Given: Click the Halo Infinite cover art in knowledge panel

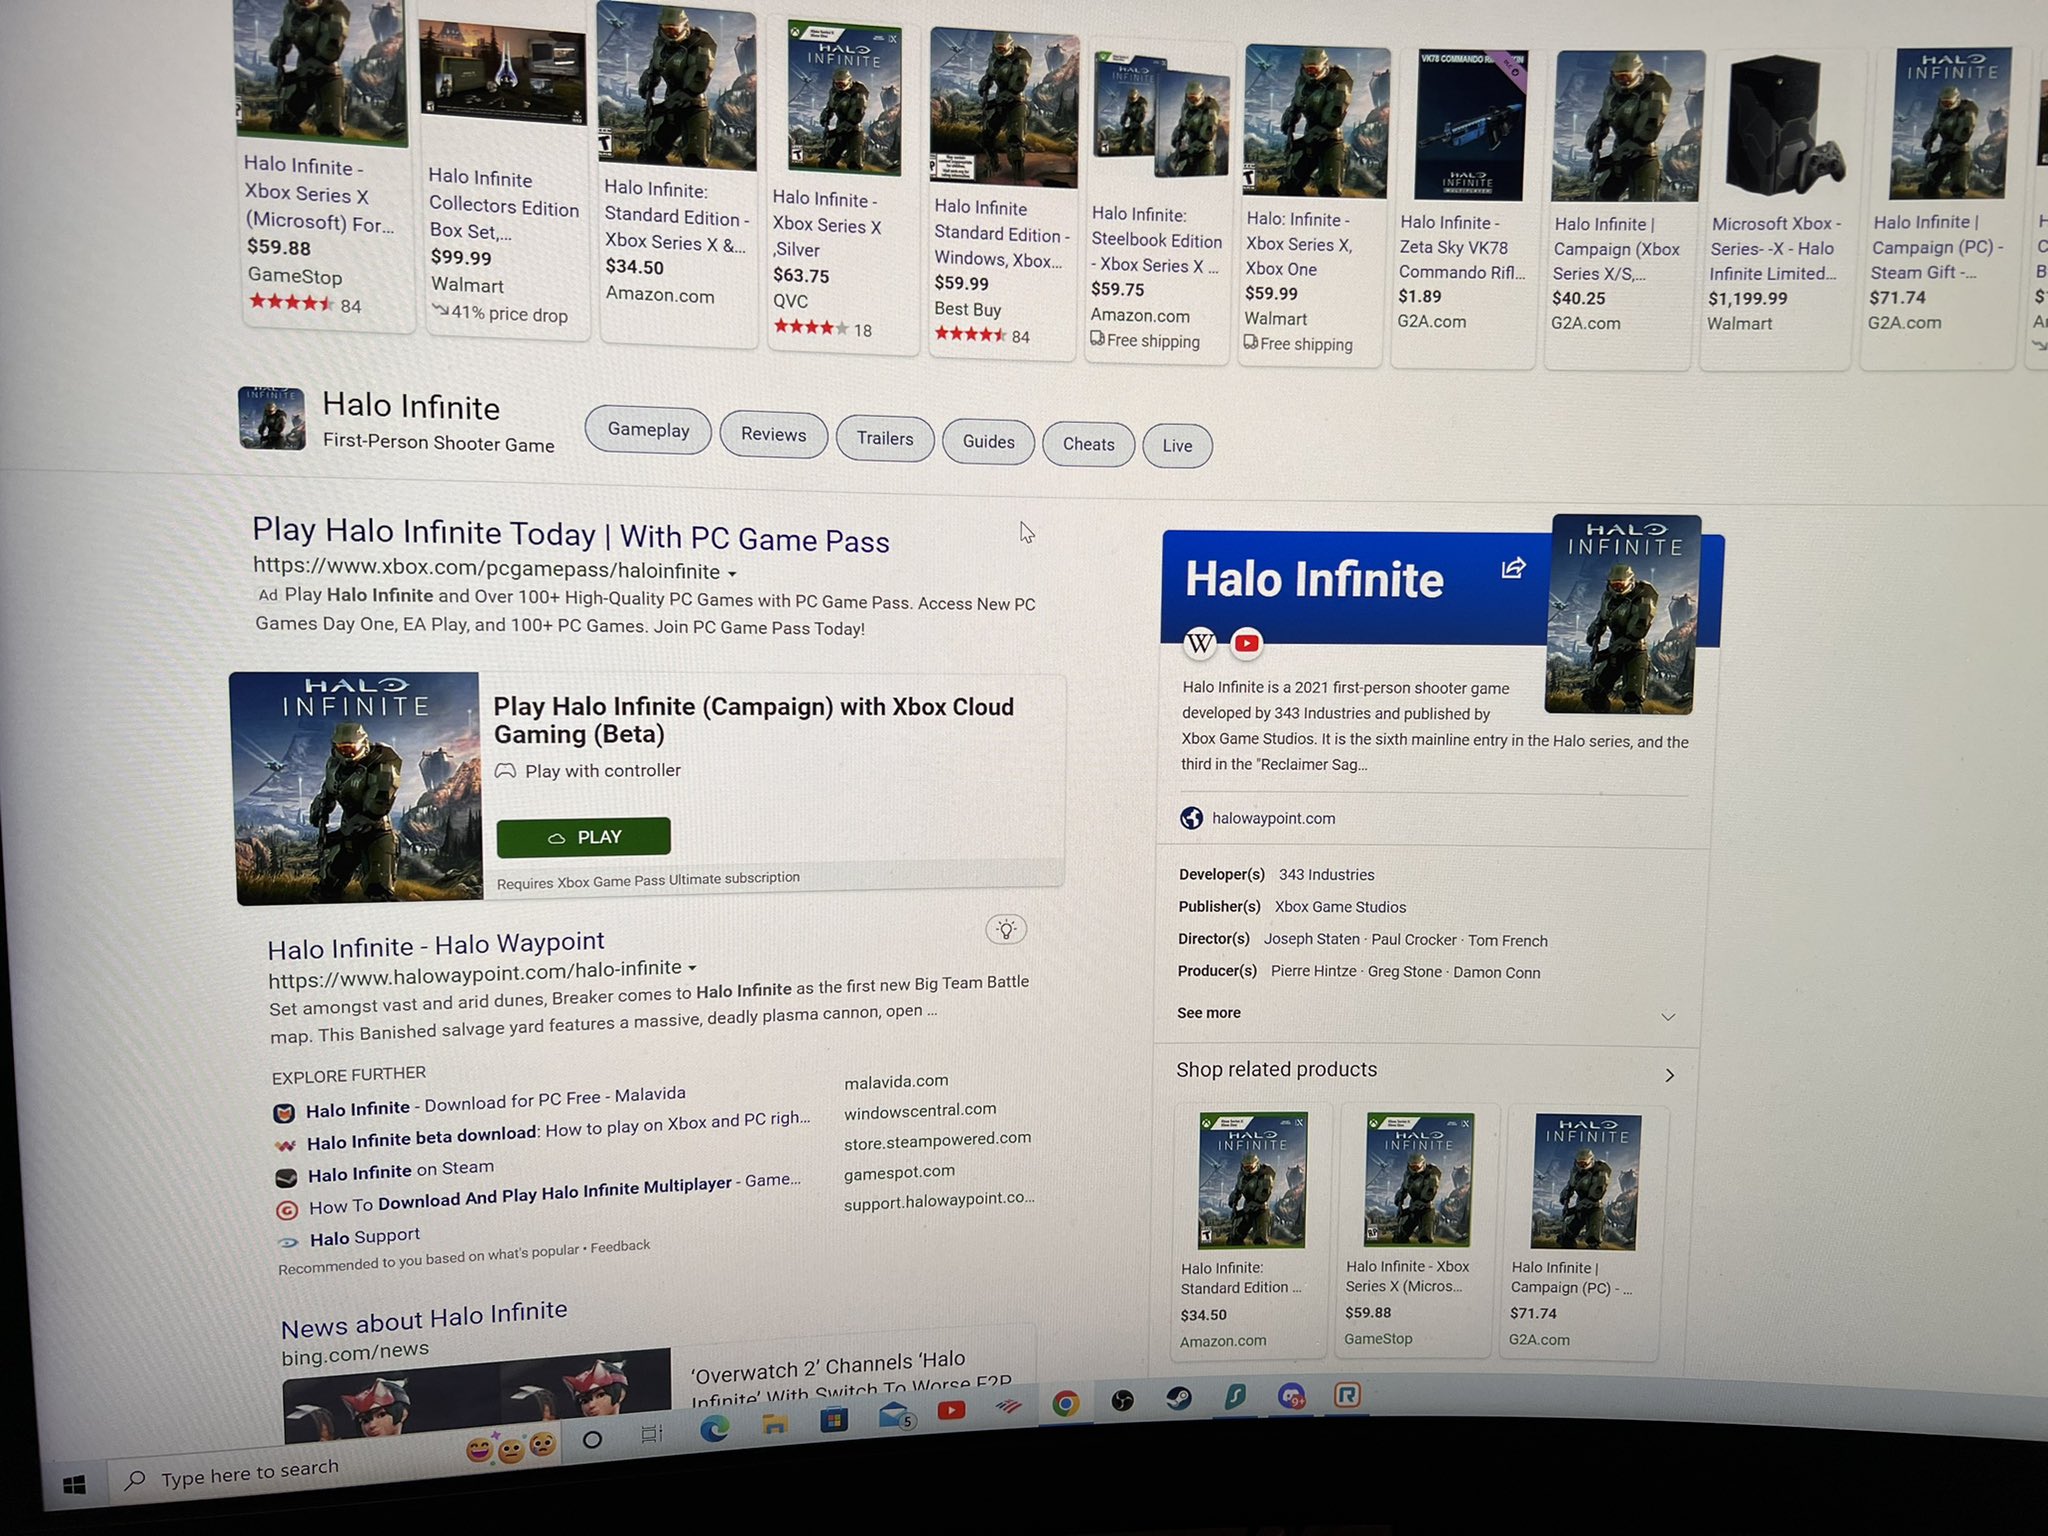Looking at the screenshot, I should point(1621,614).
